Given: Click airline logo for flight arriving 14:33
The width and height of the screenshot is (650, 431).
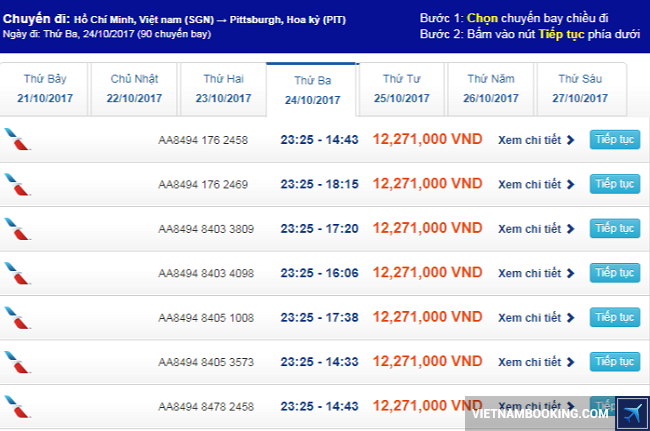Looking at the screenshot, I should [x=16, y=361].
